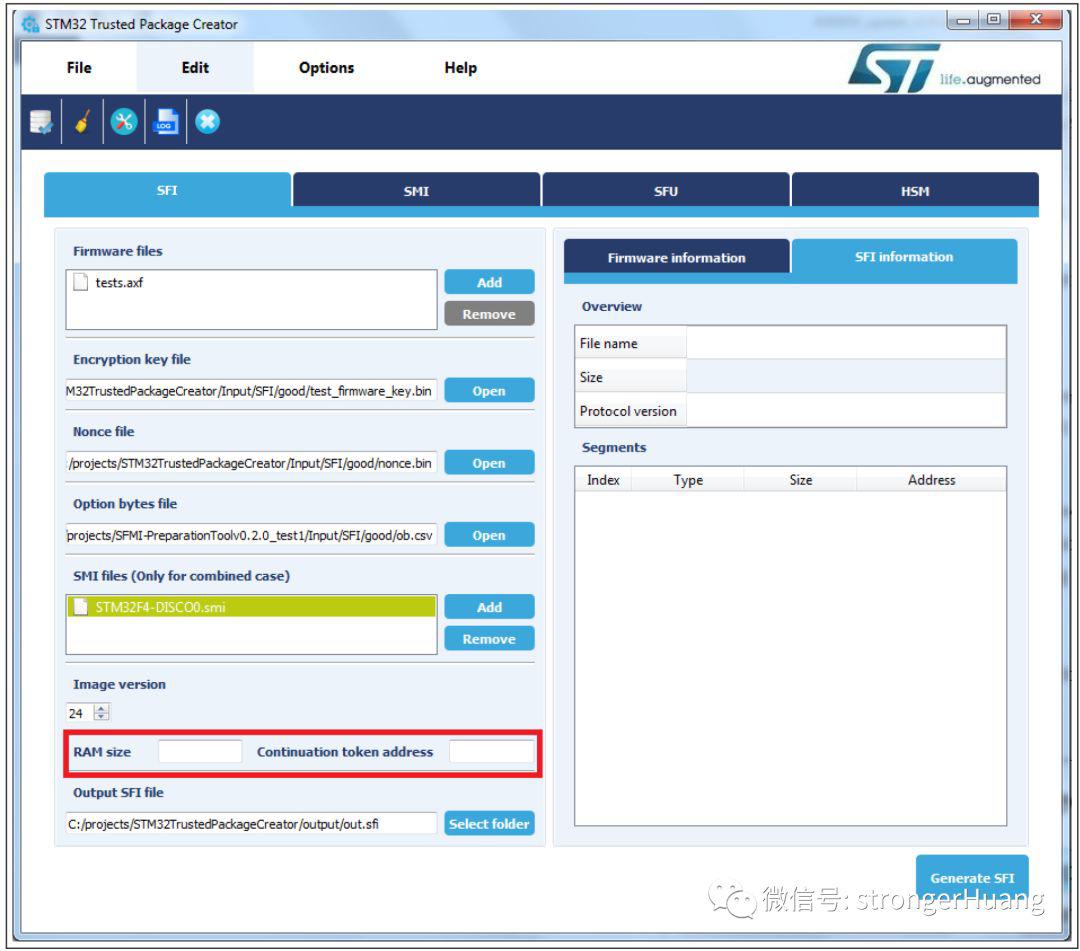The image size is (1080, 951).
Task: Click the Output SFI file path field
Action: (251, 824)
